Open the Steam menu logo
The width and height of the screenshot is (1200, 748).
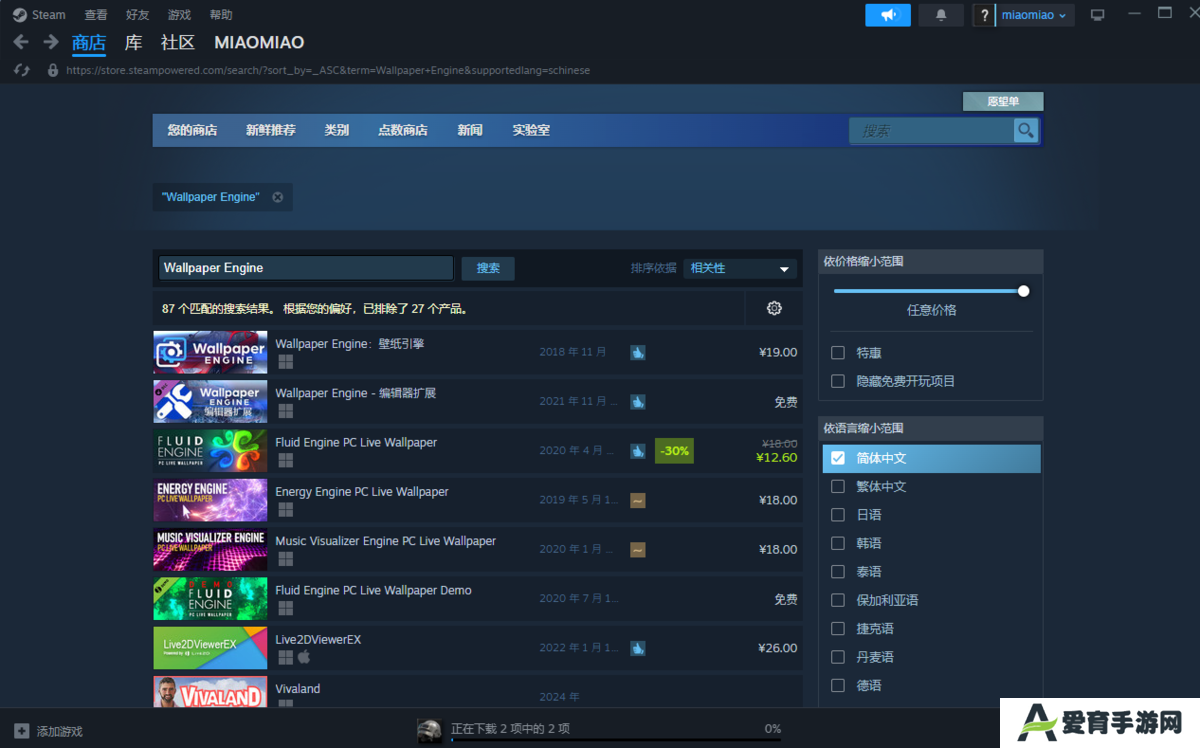coord(20,15)
